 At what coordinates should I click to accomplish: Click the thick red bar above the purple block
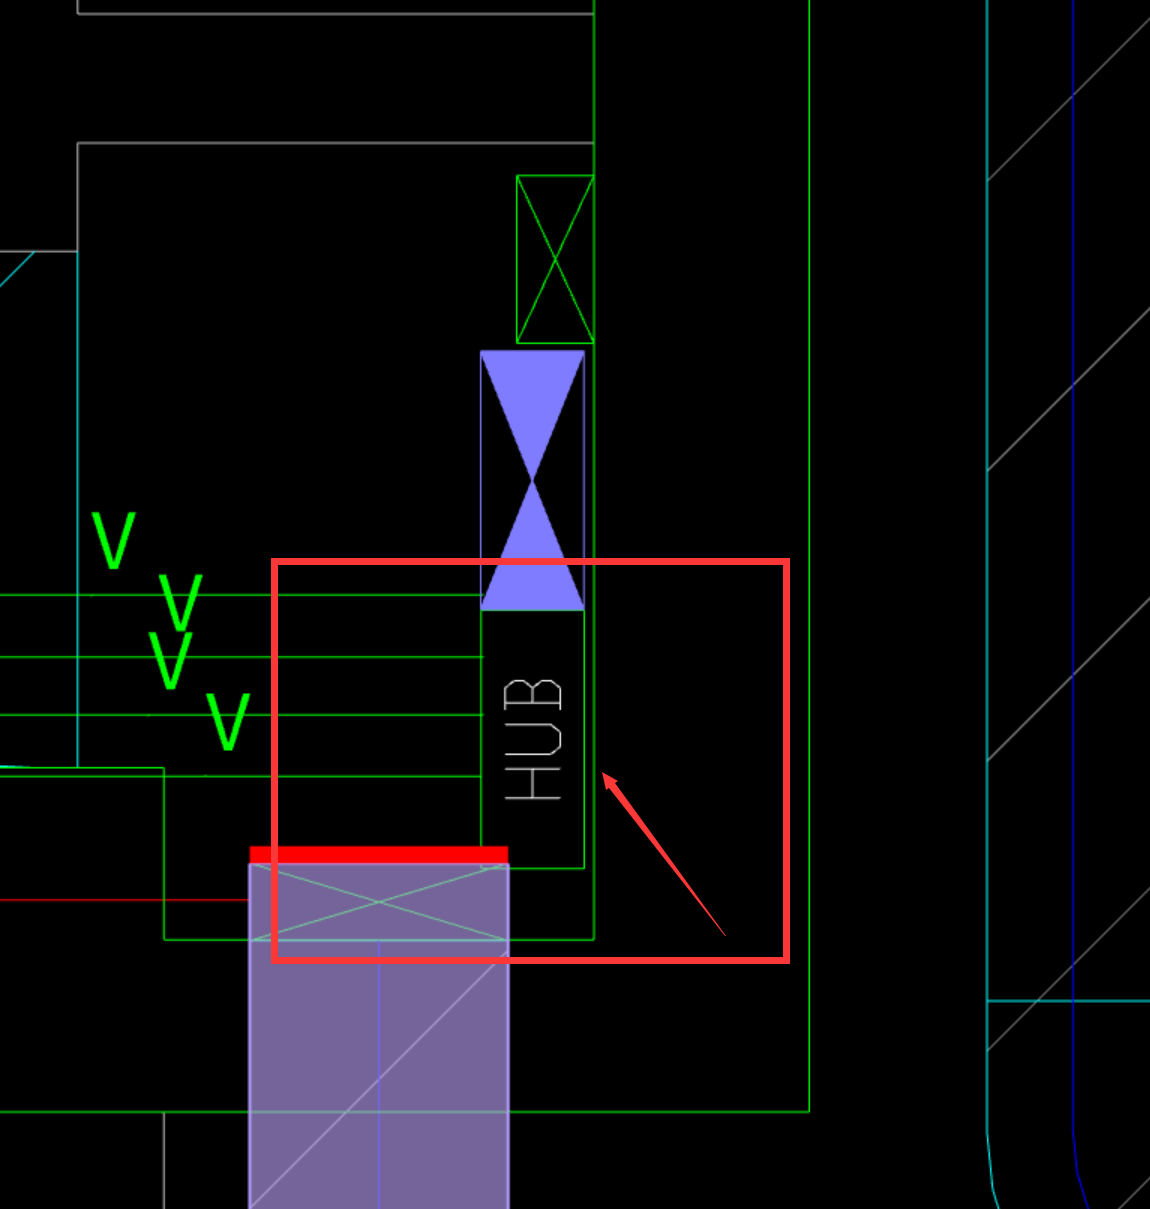pos(379,855)
